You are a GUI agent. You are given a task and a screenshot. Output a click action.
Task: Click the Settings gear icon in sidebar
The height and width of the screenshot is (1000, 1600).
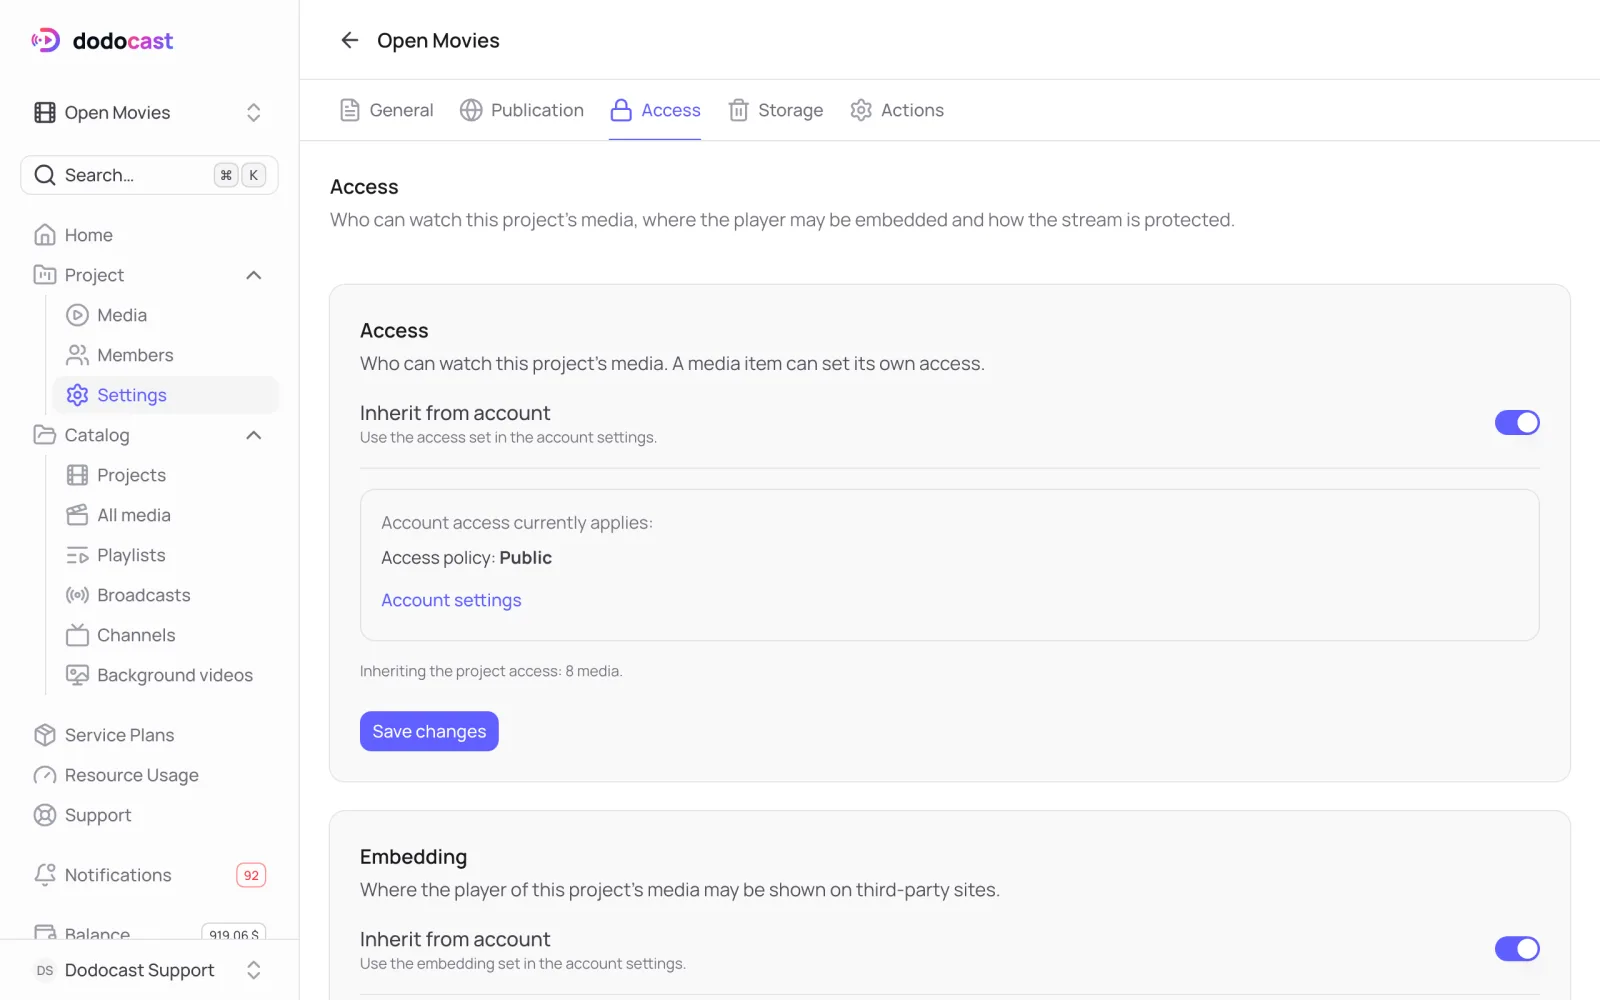click(x=77, y=395)
